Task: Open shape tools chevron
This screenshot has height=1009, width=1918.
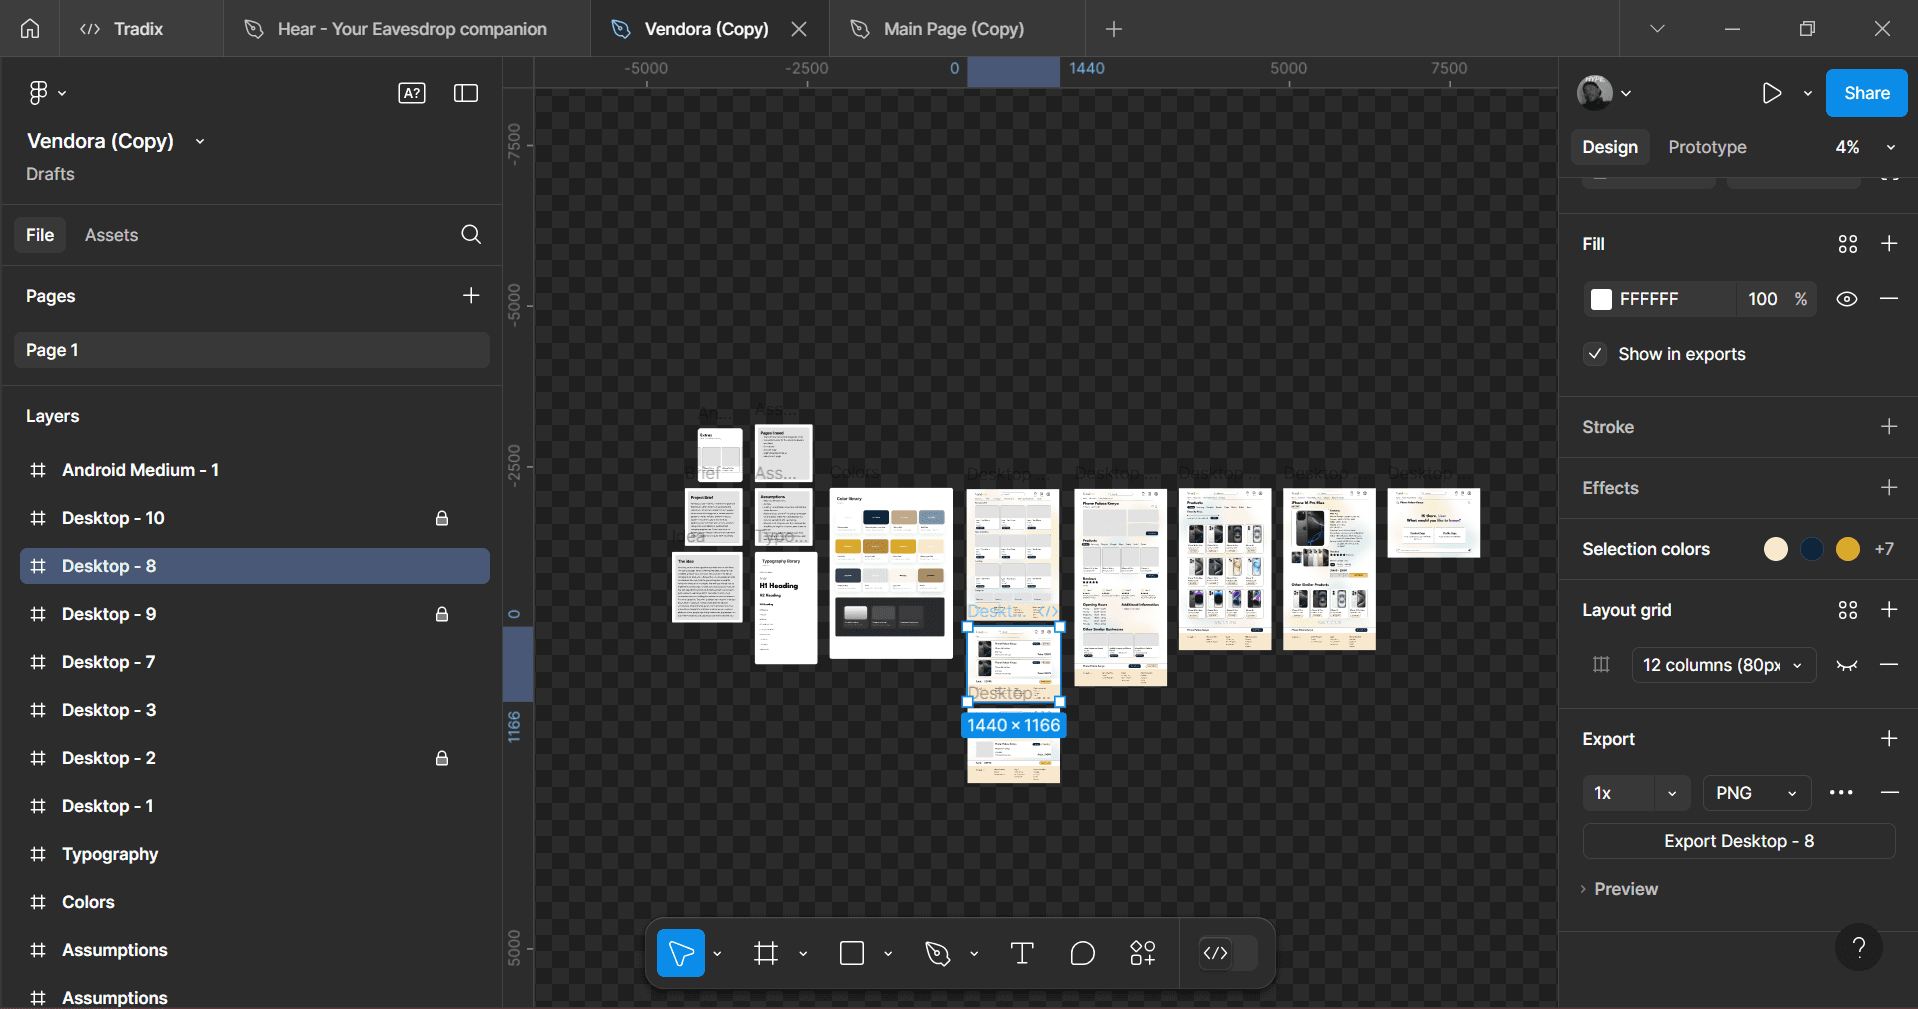Action: coord(888,954)
